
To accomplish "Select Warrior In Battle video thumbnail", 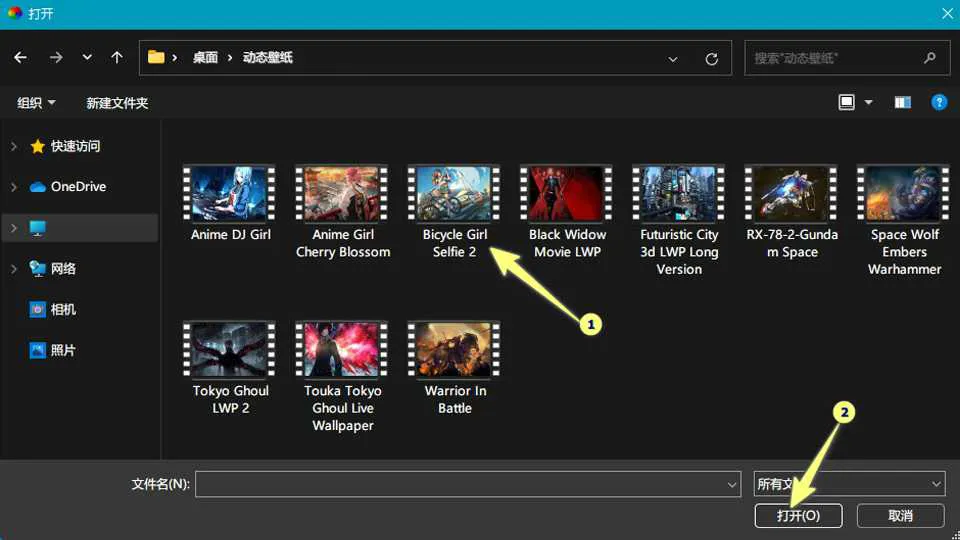I will (454, 350).
